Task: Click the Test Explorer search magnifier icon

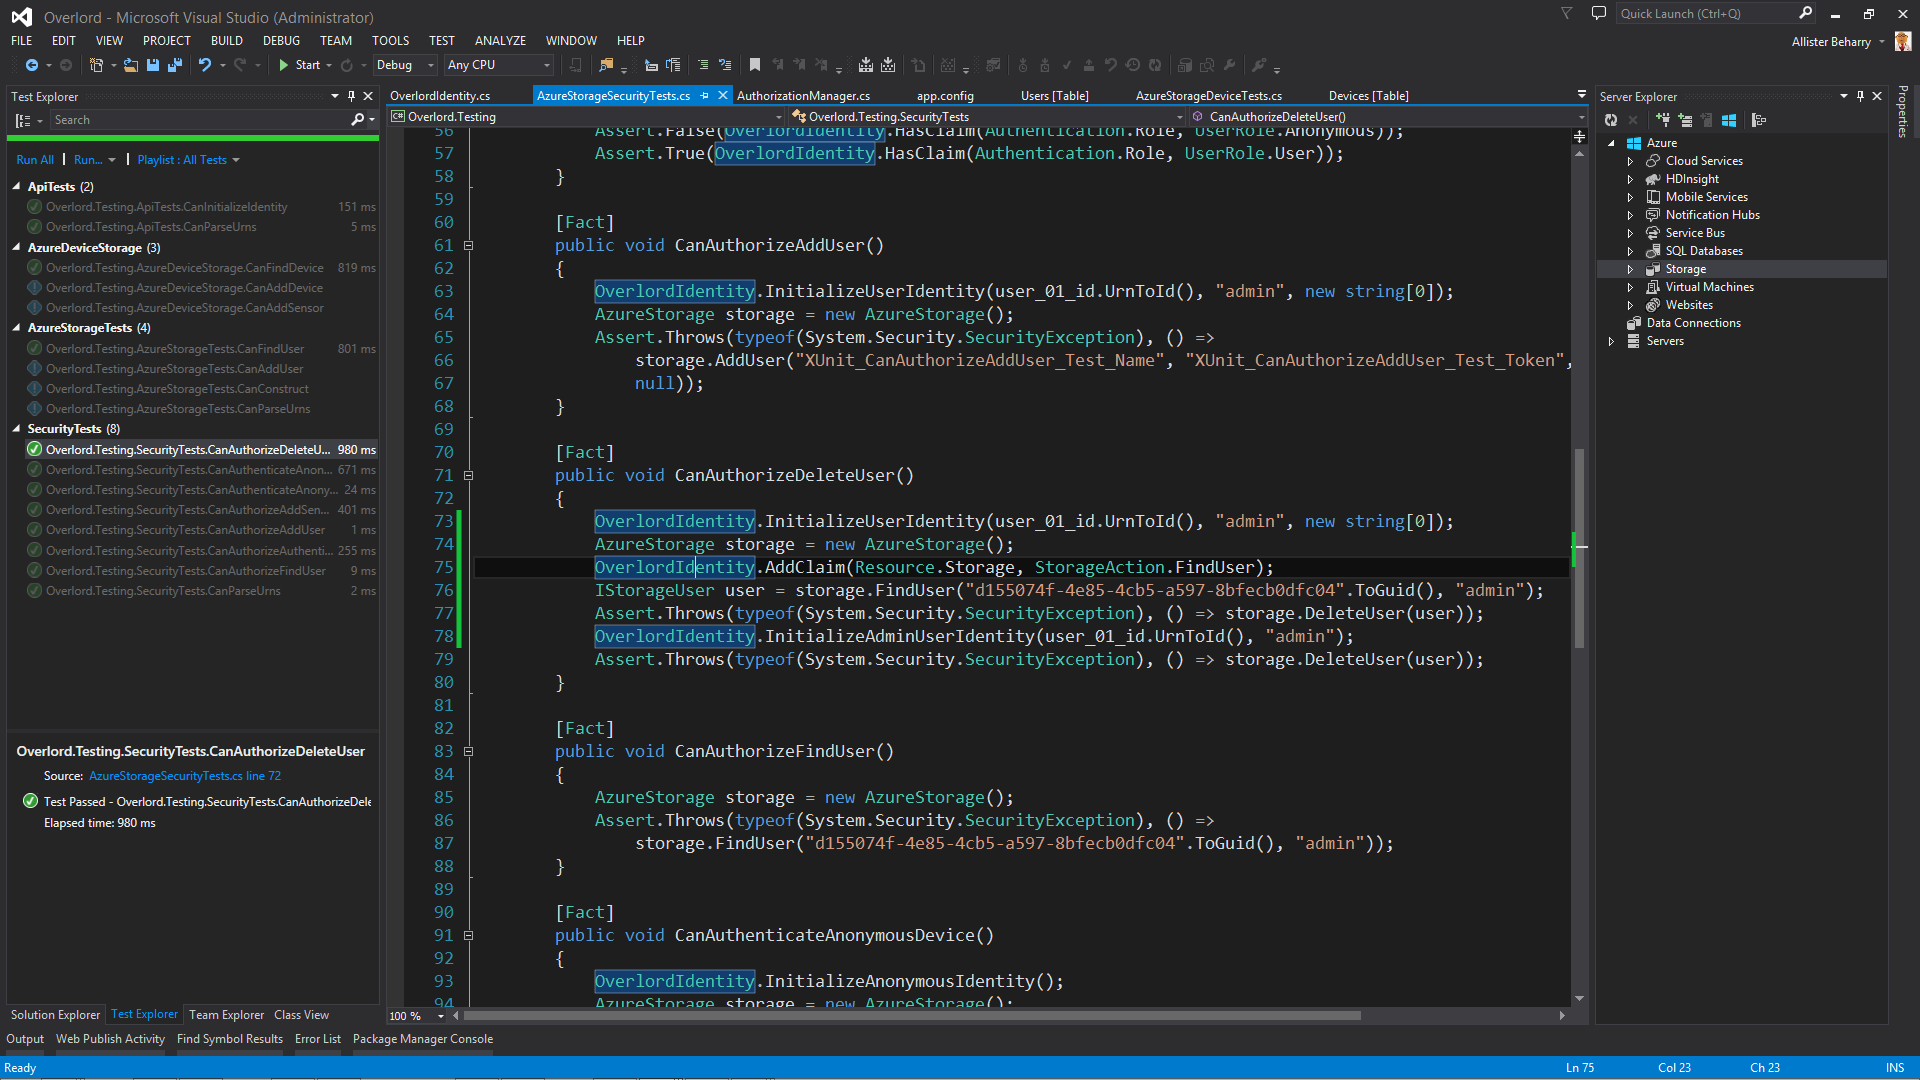Action: point(357,120)
